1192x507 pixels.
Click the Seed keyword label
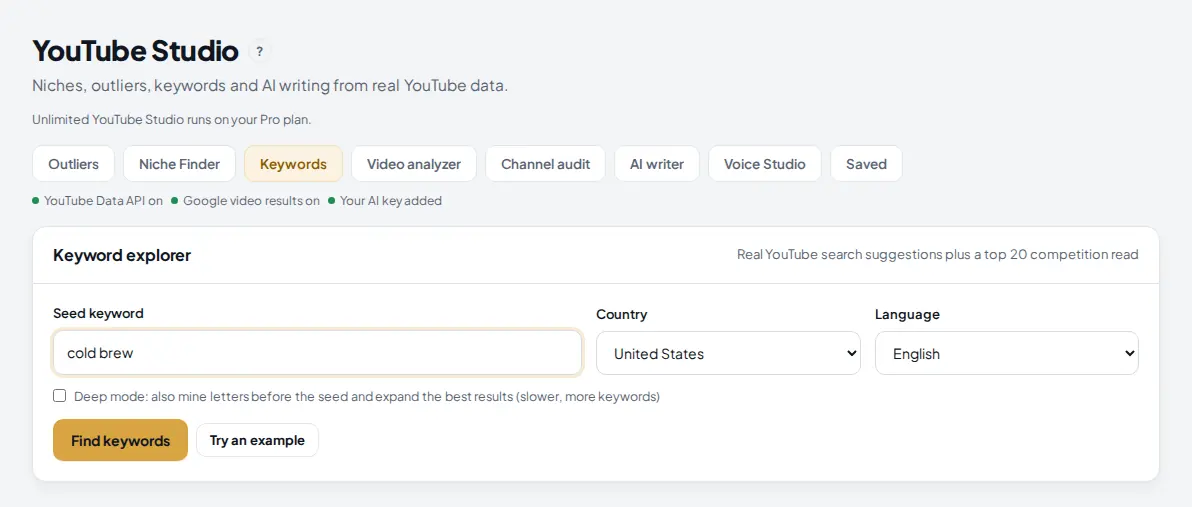coord(98,313)
